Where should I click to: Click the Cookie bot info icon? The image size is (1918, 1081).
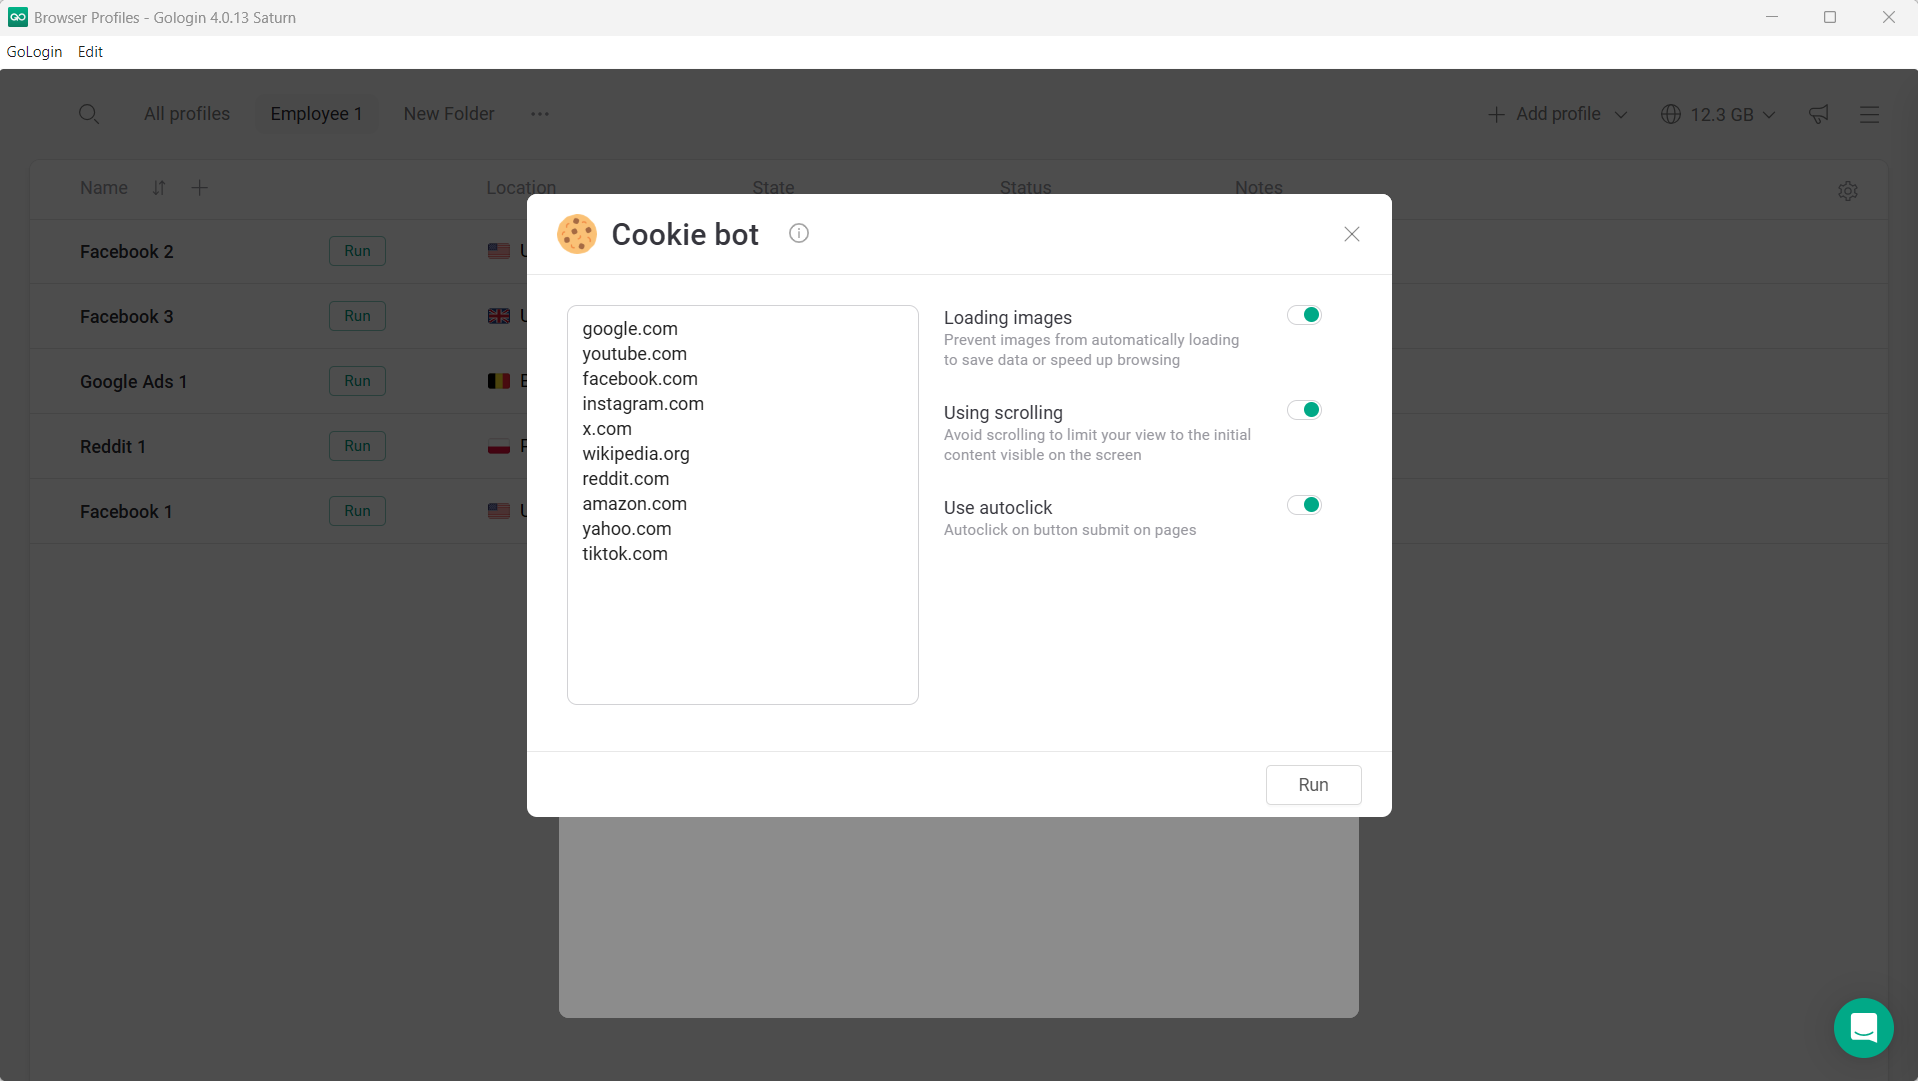[798, 232]
